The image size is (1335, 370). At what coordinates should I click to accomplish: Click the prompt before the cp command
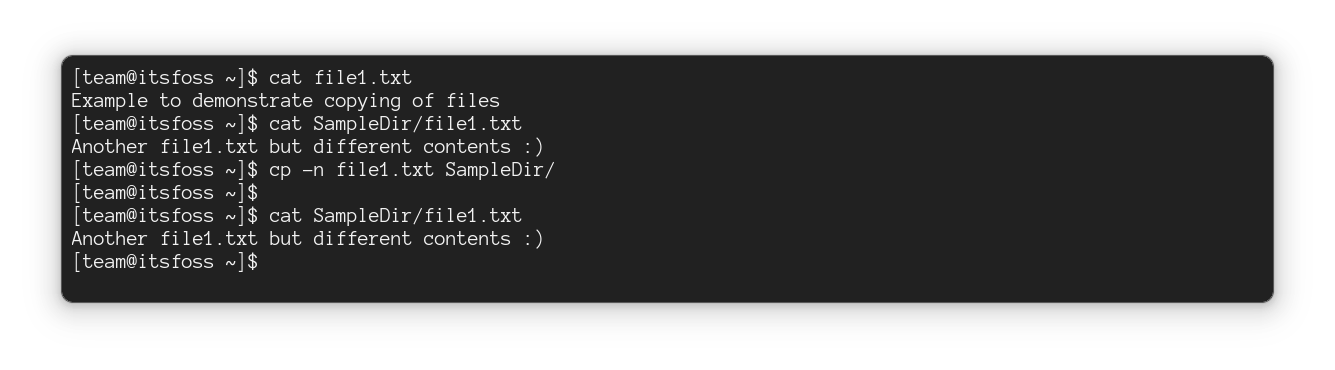165,170
